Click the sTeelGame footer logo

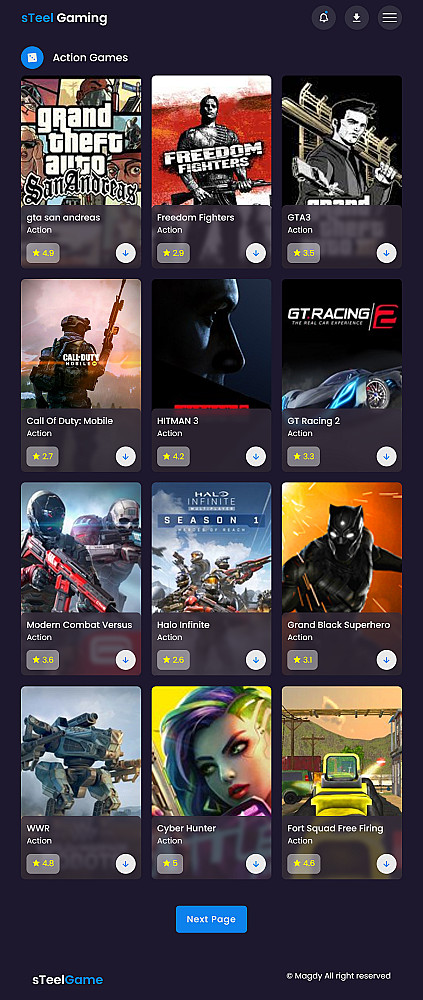[68, 980]
